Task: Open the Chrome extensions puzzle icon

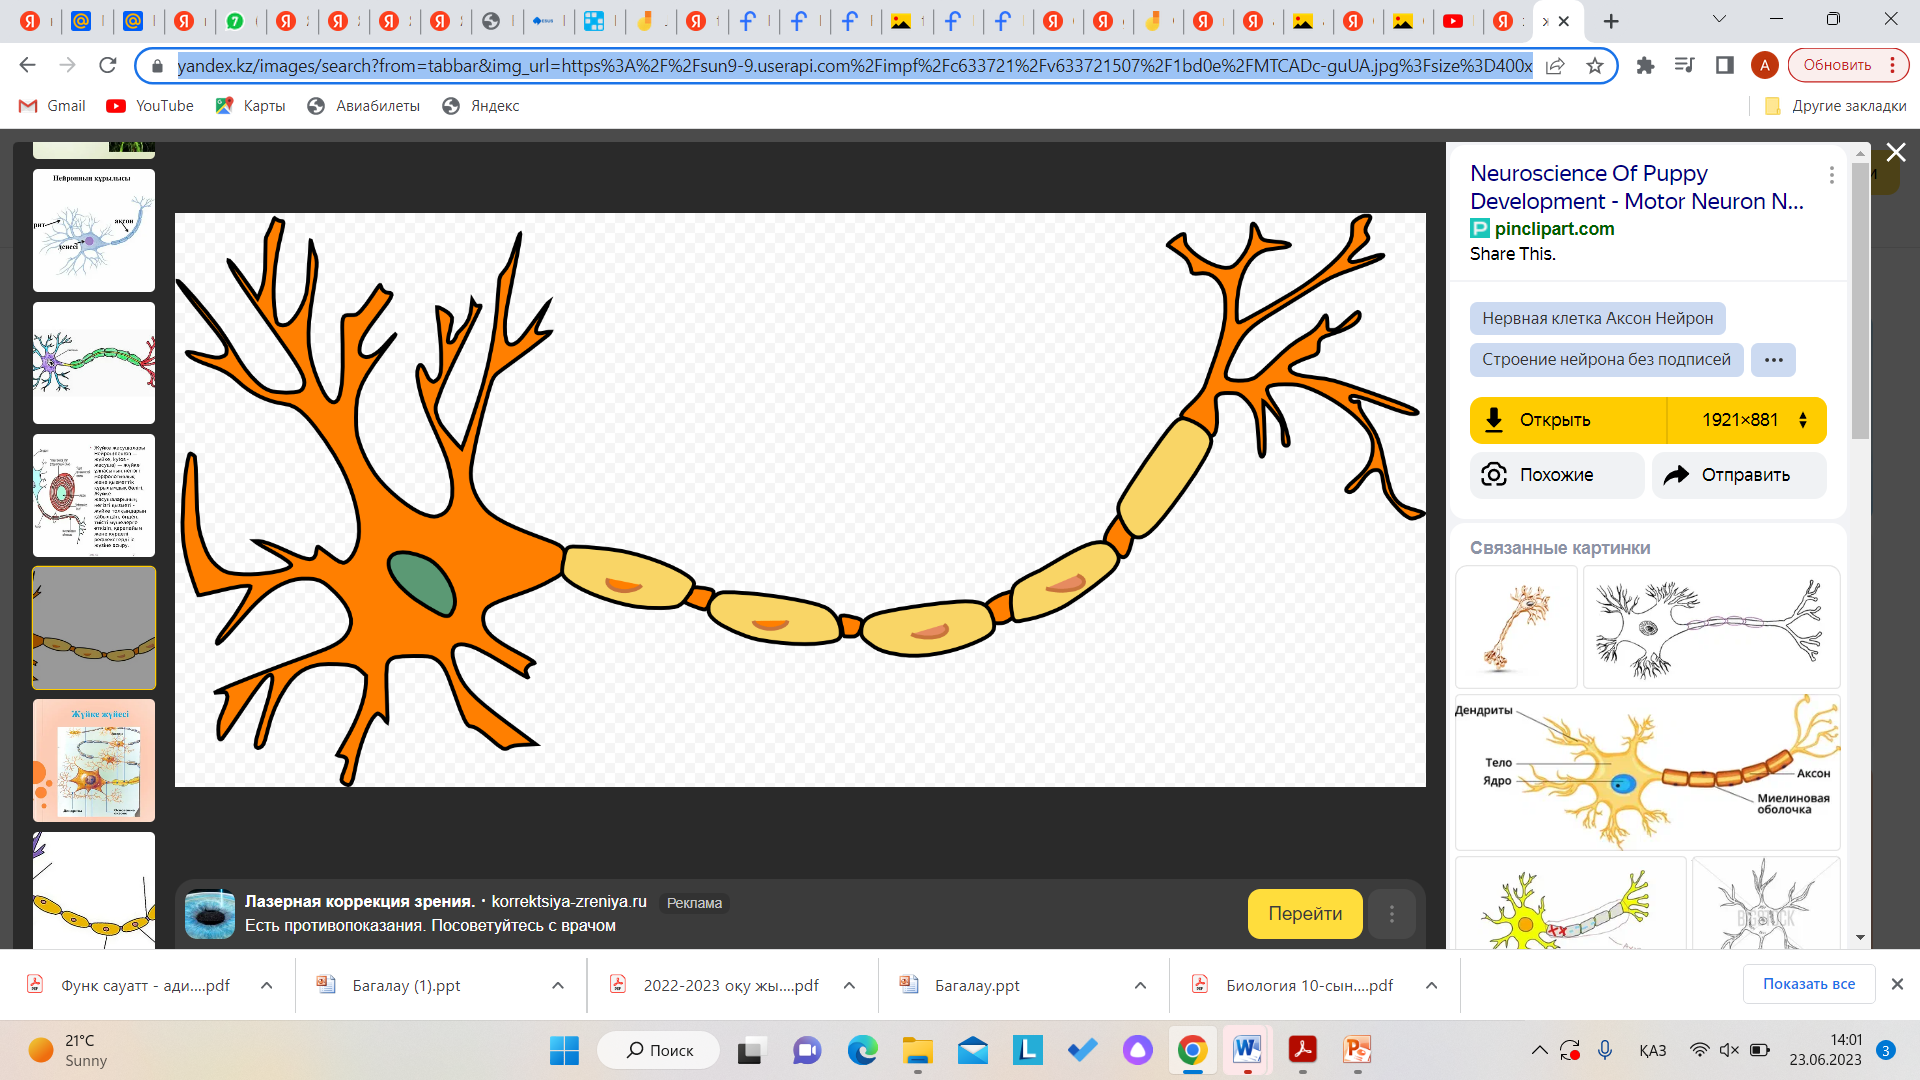Action: coord(1645,66)
